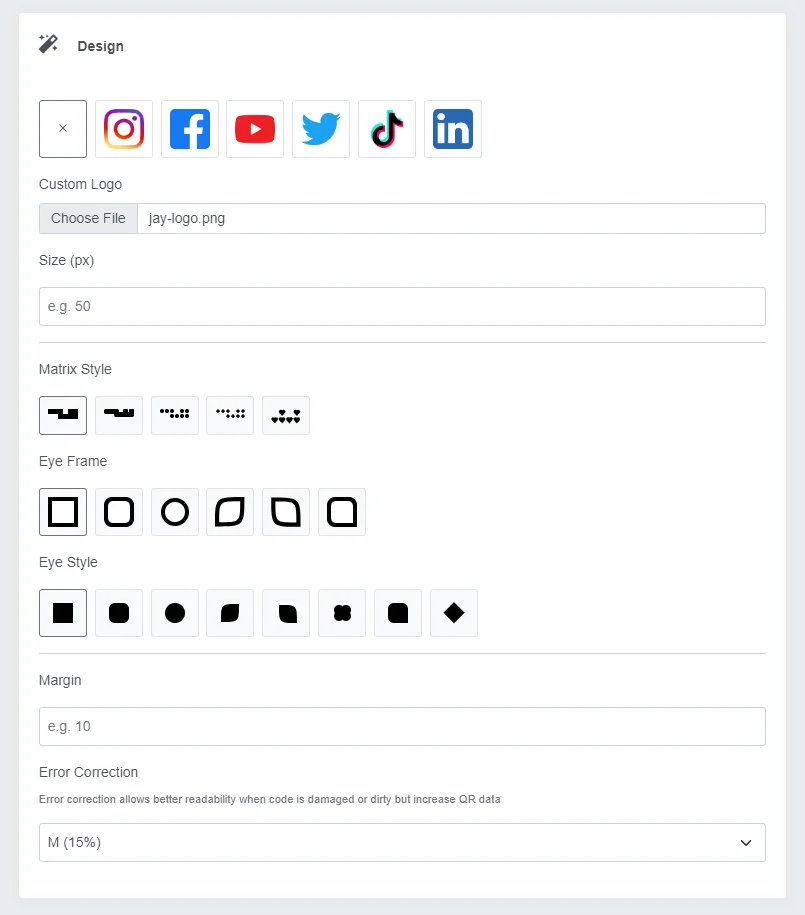This screenshot has width=805, height=915.
Task: Select the clover-shaped eye style
Action: pyautogui.click(x=342, y=613)
